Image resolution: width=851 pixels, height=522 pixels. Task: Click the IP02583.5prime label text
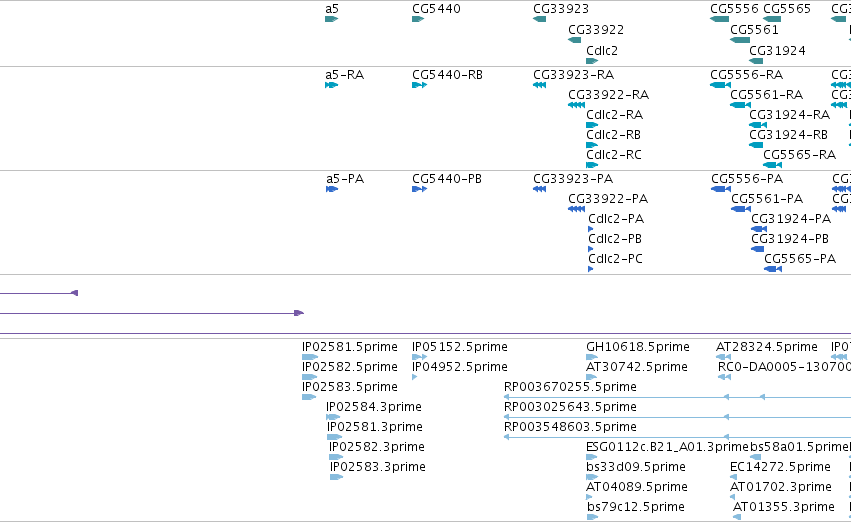click(x=350, y=387)
